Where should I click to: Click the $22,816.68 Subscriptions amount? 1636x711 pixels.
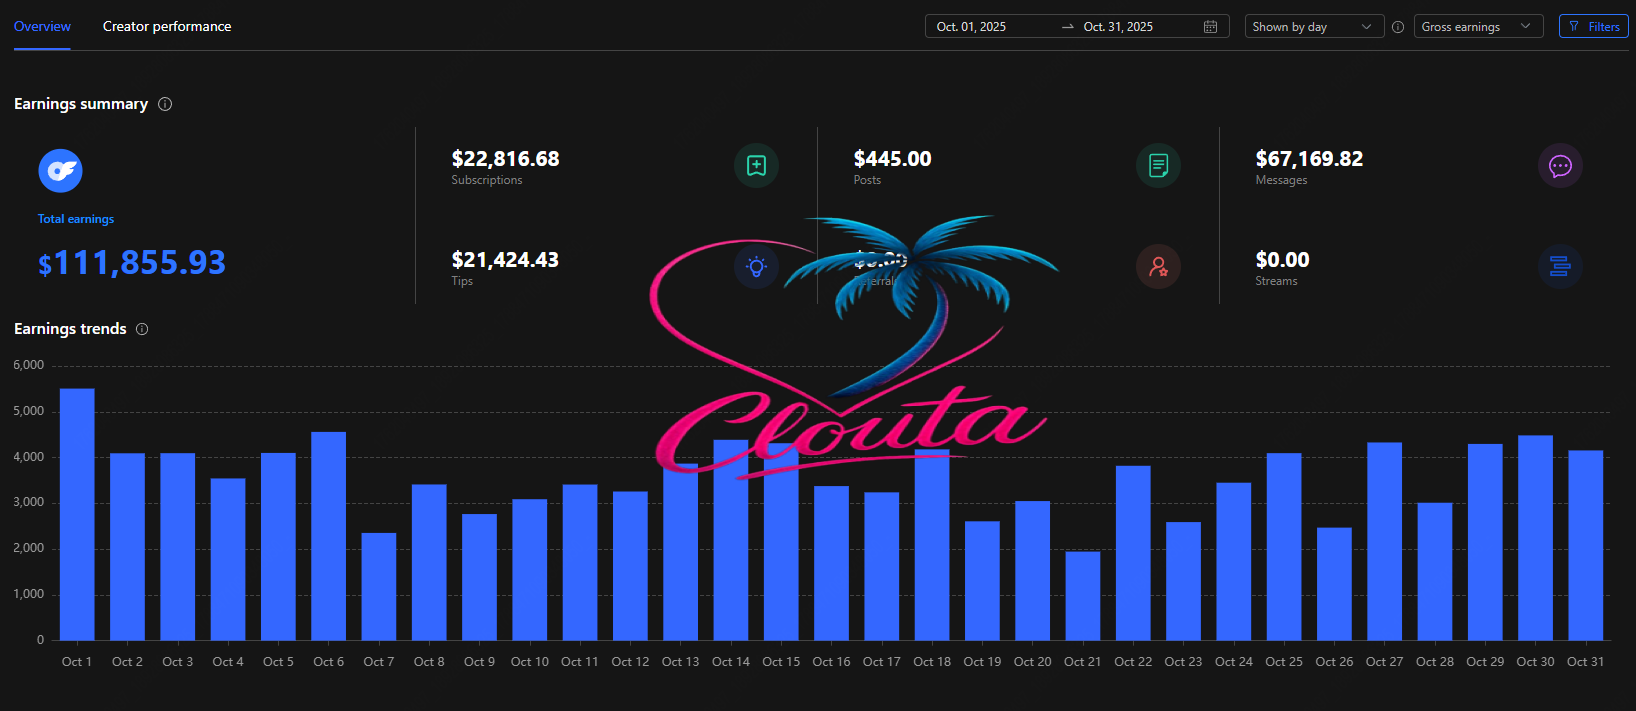pyautogui.click(x=505, y=159)
